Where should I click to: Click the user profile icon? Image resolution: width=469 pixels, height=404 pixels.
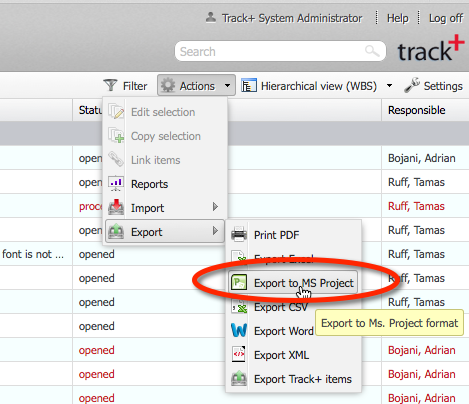[x=211, y=17]
